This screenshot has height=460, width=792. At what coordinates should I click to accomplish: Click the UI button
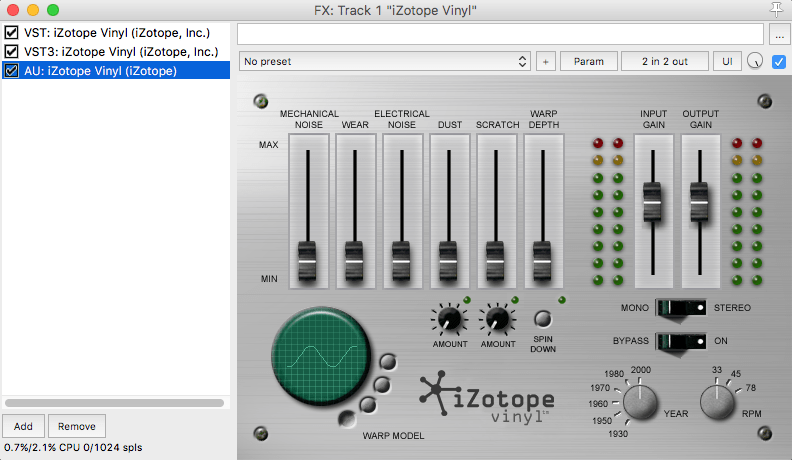(727, 62)
